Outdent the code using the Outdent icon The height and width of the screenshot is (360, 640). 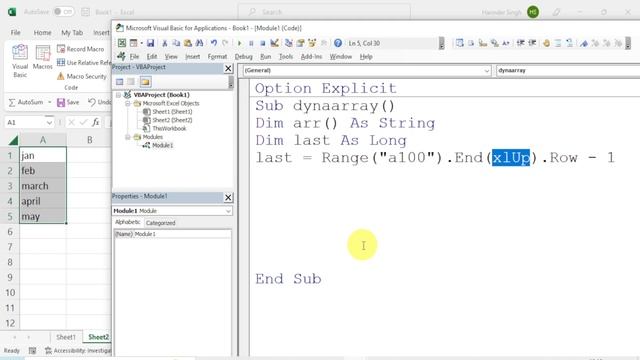pos(532,43)
